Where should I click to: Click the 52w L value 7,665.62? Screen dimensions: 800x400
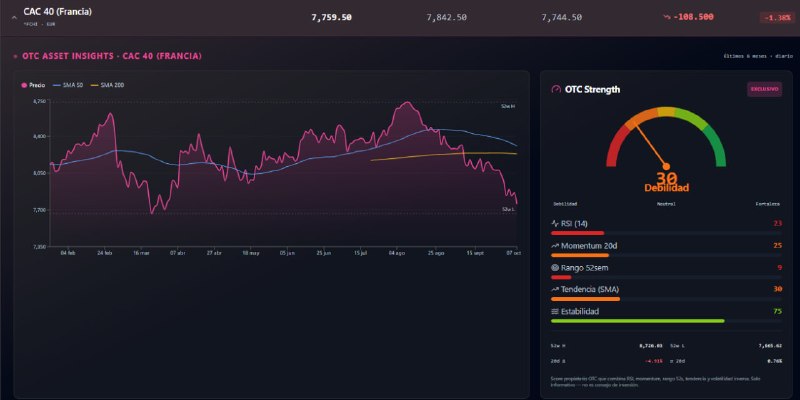point(770,346)
